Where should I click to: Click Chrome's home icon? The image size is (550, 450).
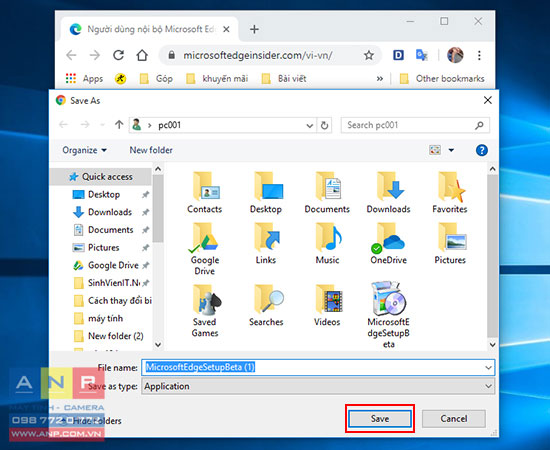click(x=142, y=55)
